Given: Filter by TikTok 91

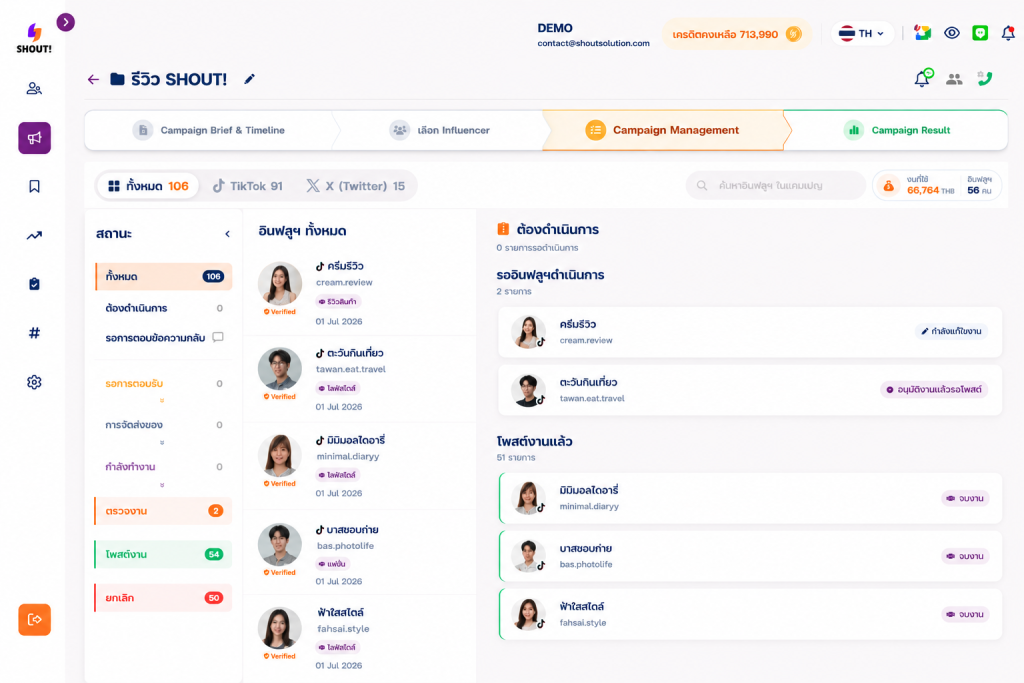Looking at the screenshot, I should [x=248, y=186].
